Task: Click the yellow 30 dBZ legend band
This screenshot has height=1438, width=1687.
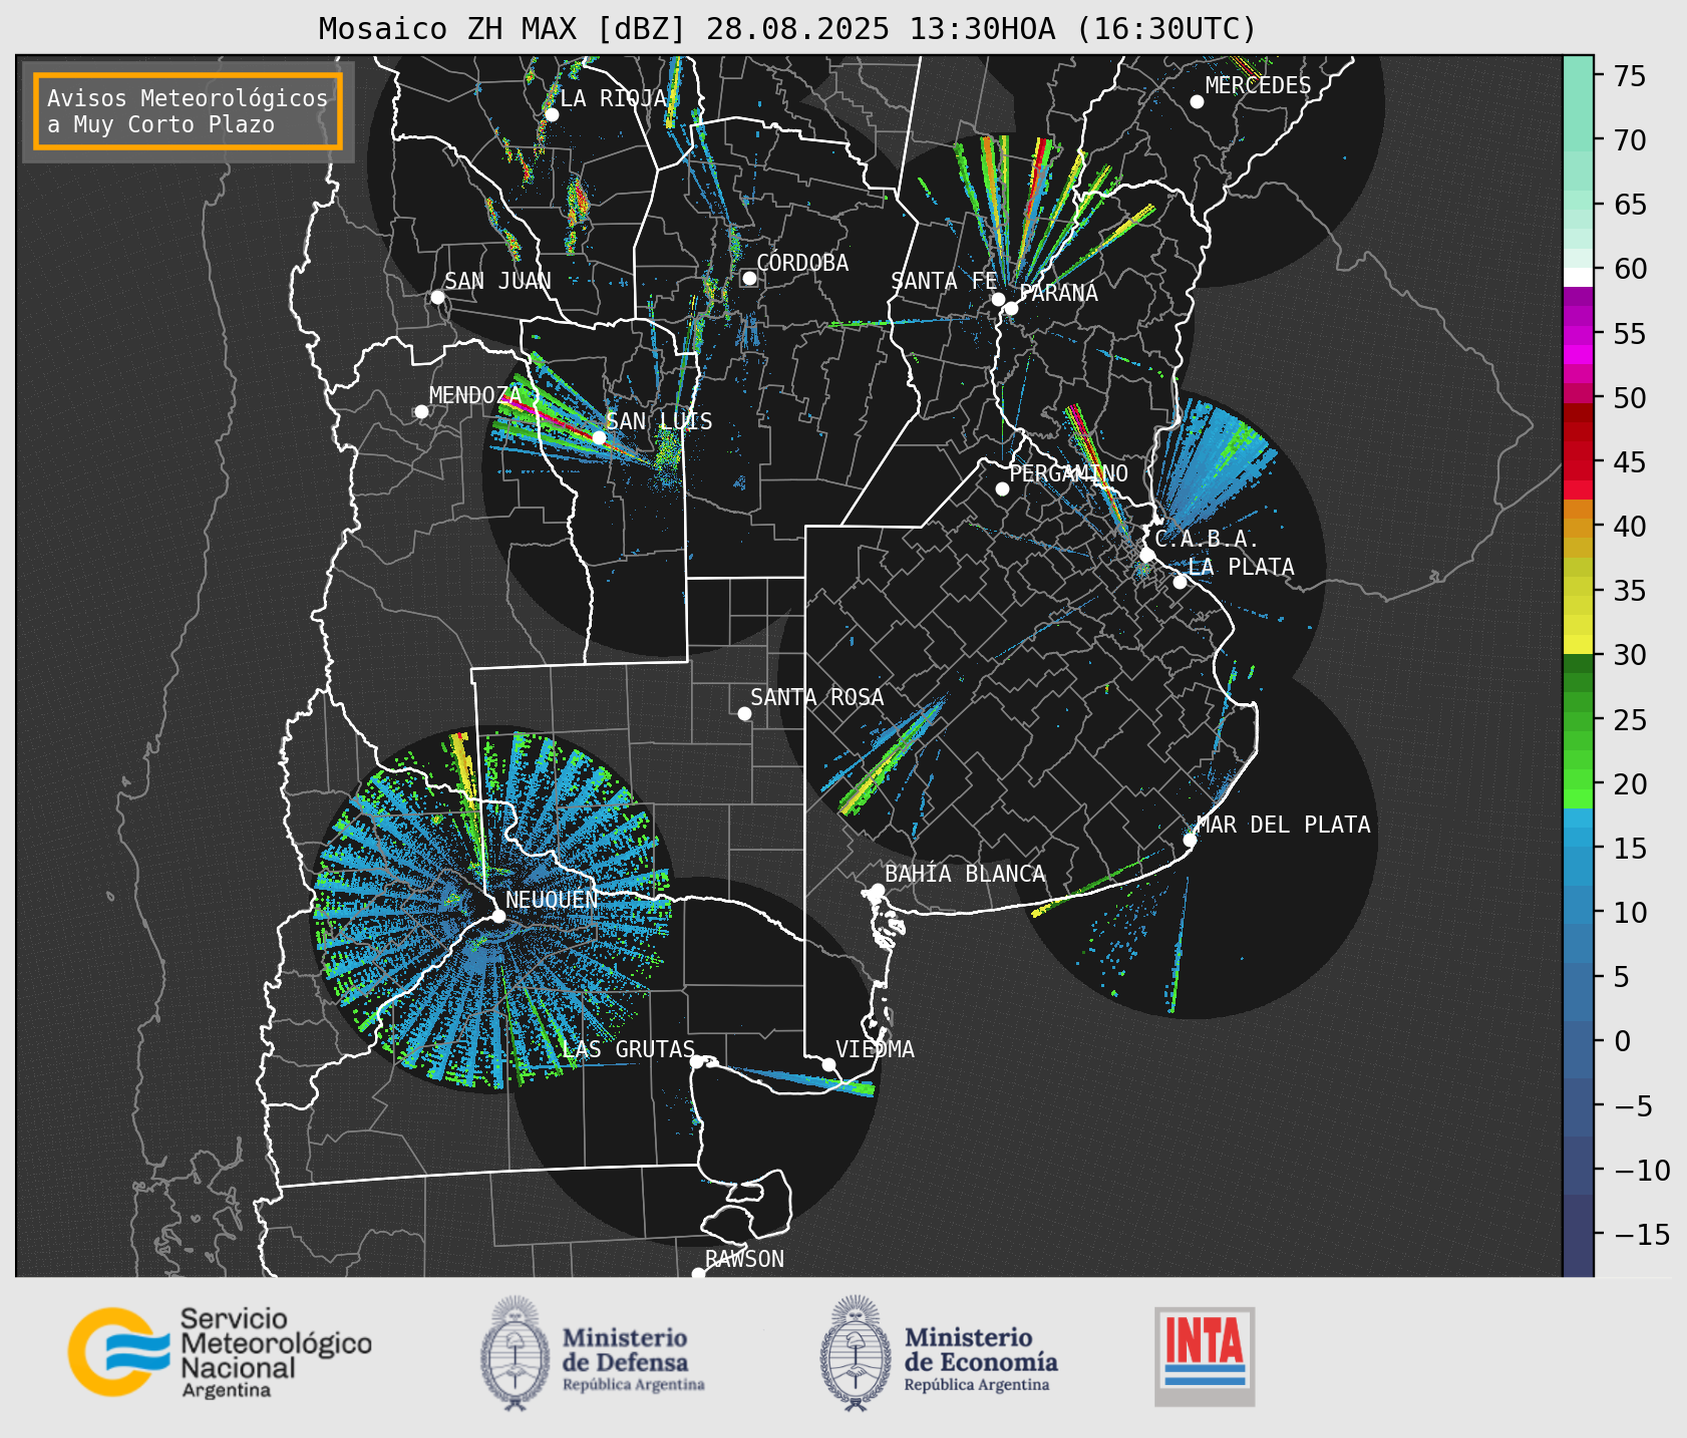Action: coord(1577,645)
